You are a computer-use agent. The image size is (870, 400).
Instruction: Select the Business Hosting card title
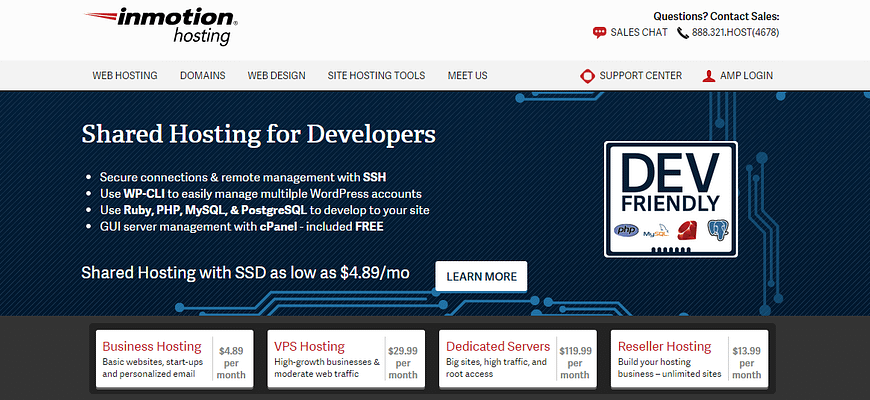(x=152, y=347)
